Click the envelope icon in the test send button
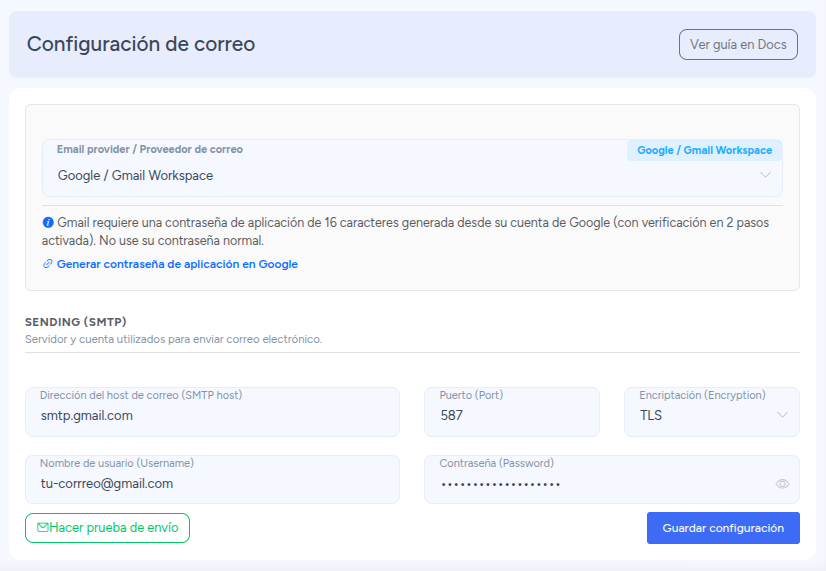826x571 pixels. 43,527
